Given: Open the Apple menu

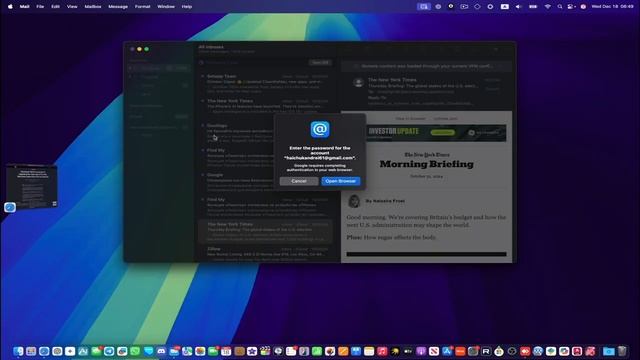Looking at the screenshot, I should tap(10, 7).
